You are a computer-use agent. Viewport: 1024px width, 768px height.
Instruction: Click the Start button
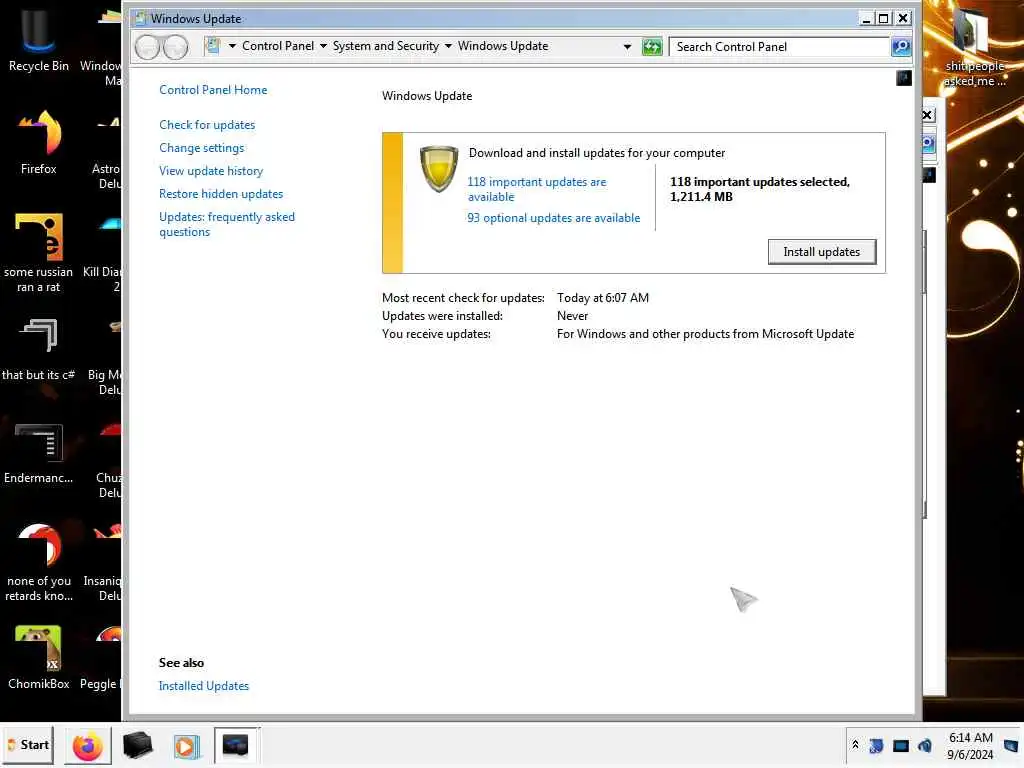[27, 745]
